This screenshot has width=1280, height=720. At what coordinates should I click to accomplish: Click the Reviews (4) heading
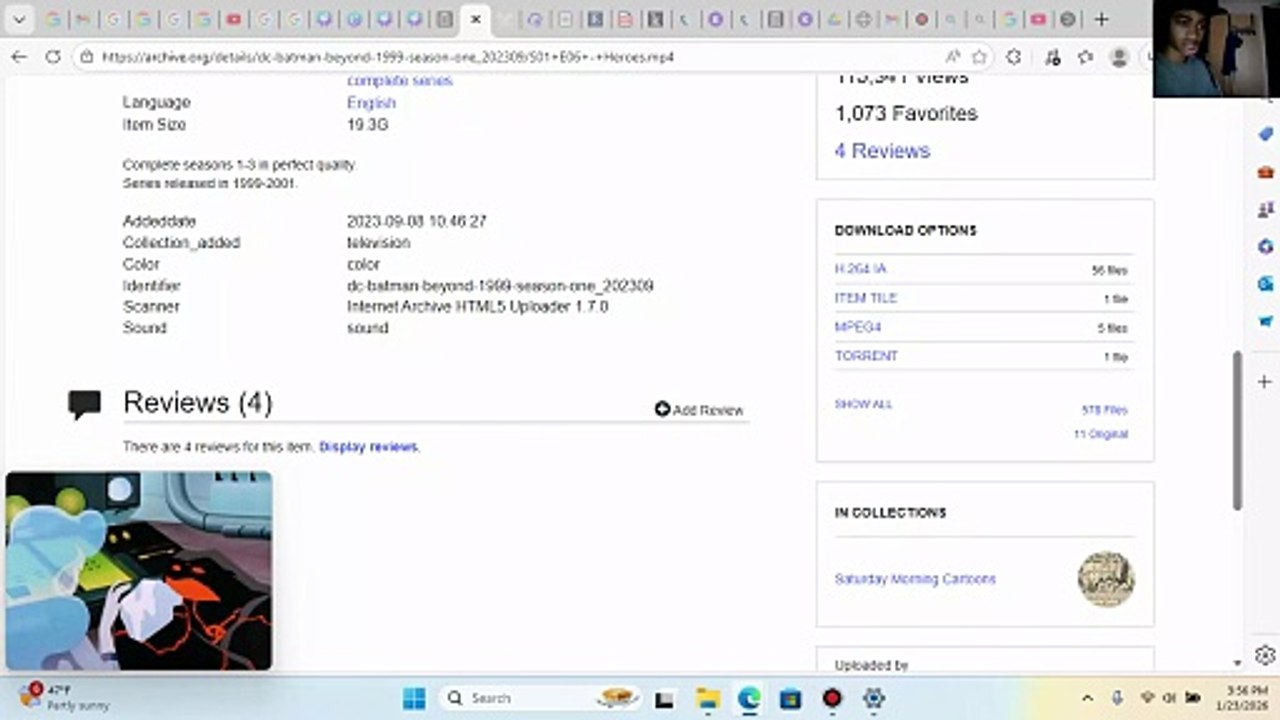(197, 403)
